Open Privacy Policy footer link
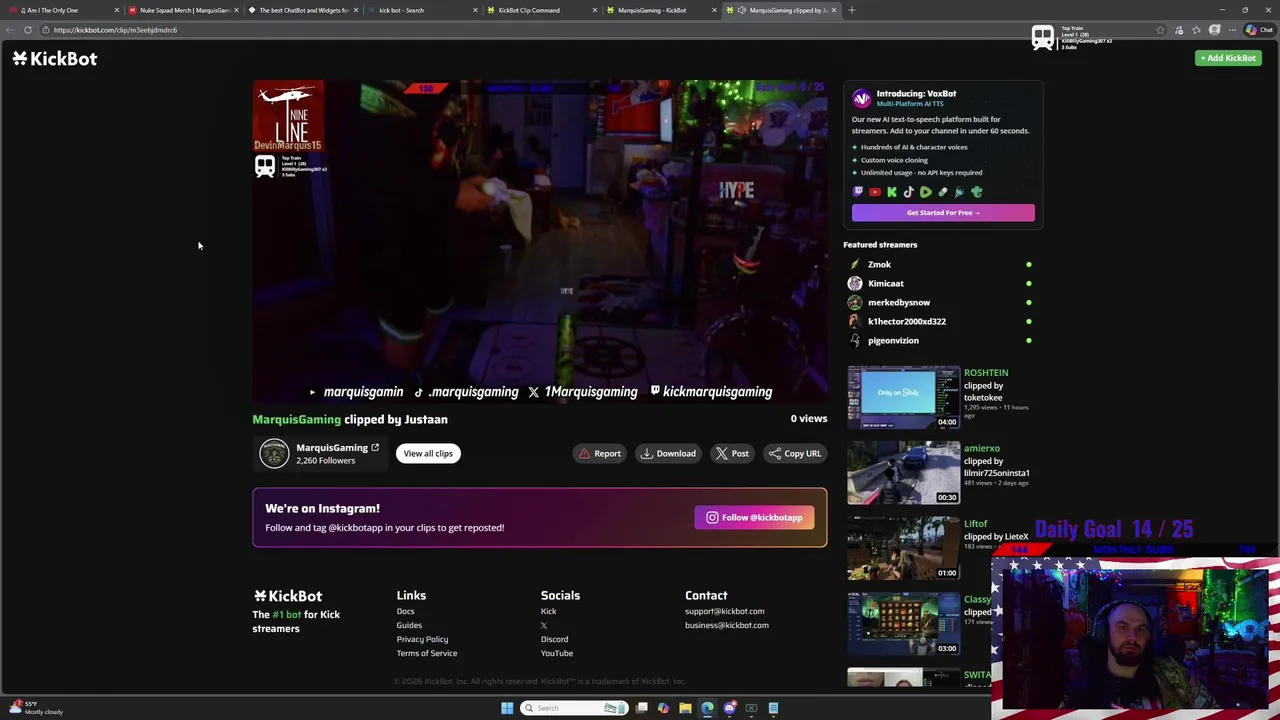 click(x=422, y=639)
